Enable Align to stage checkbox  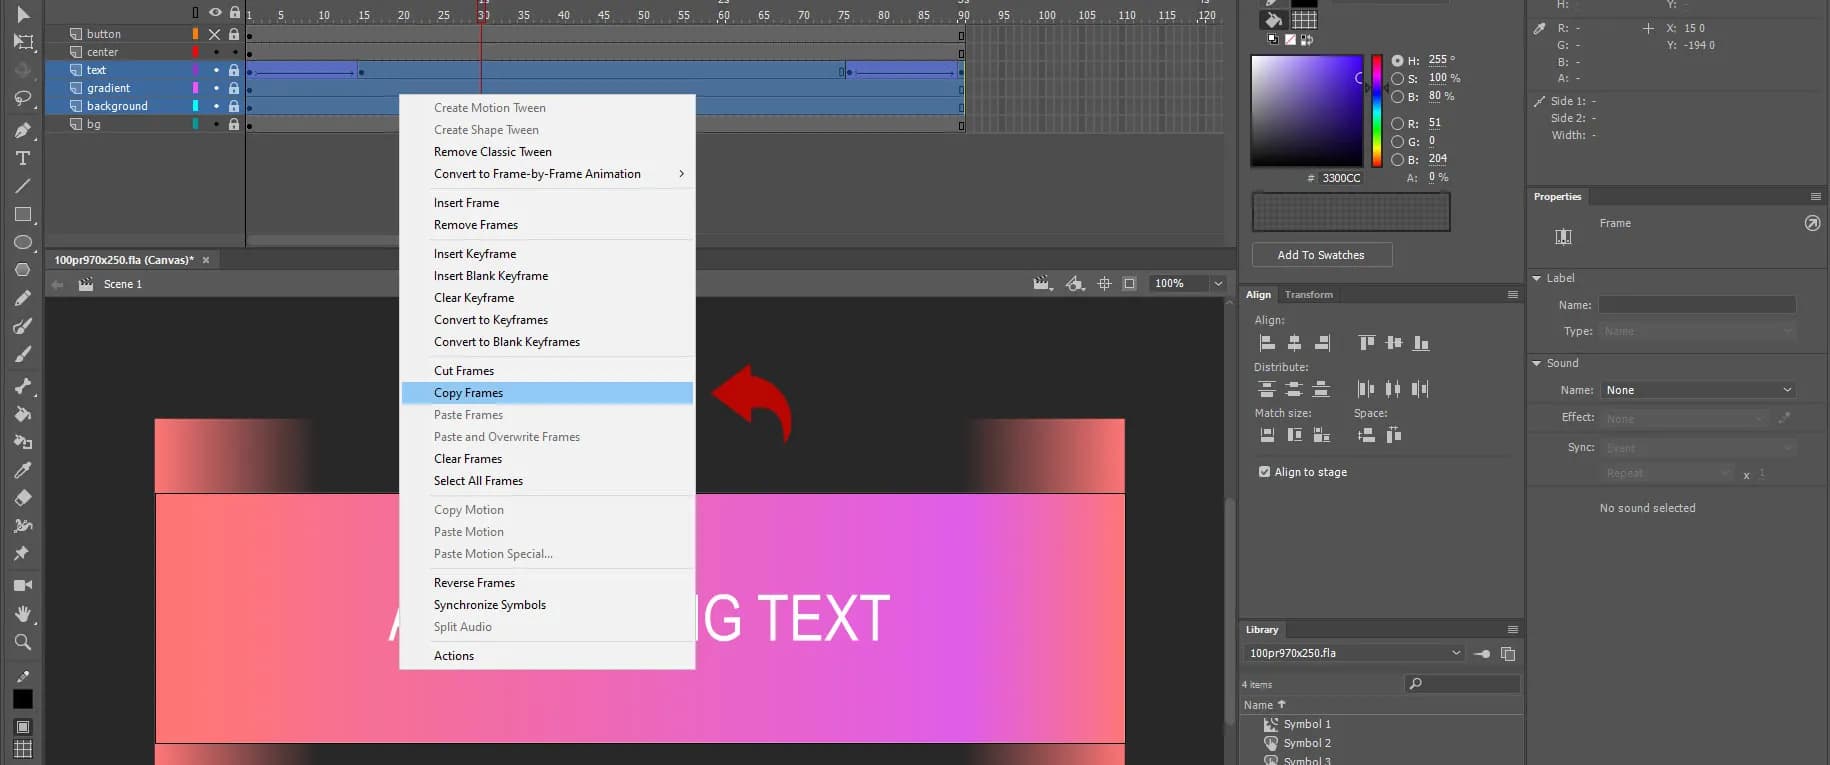point(1265,472)
